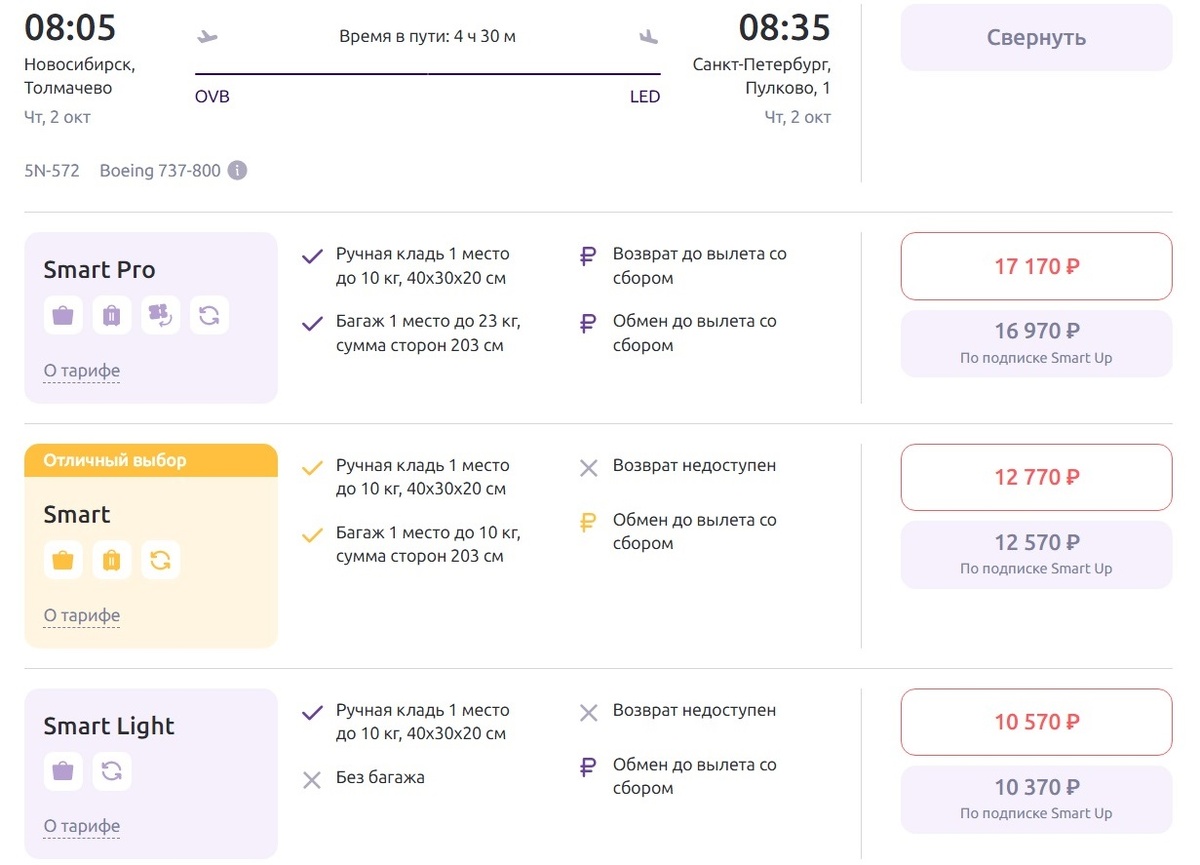Select the Smart Light fare for 10 570 ₽
The width and height of the screenshot is (1200, 865).
1036,722
